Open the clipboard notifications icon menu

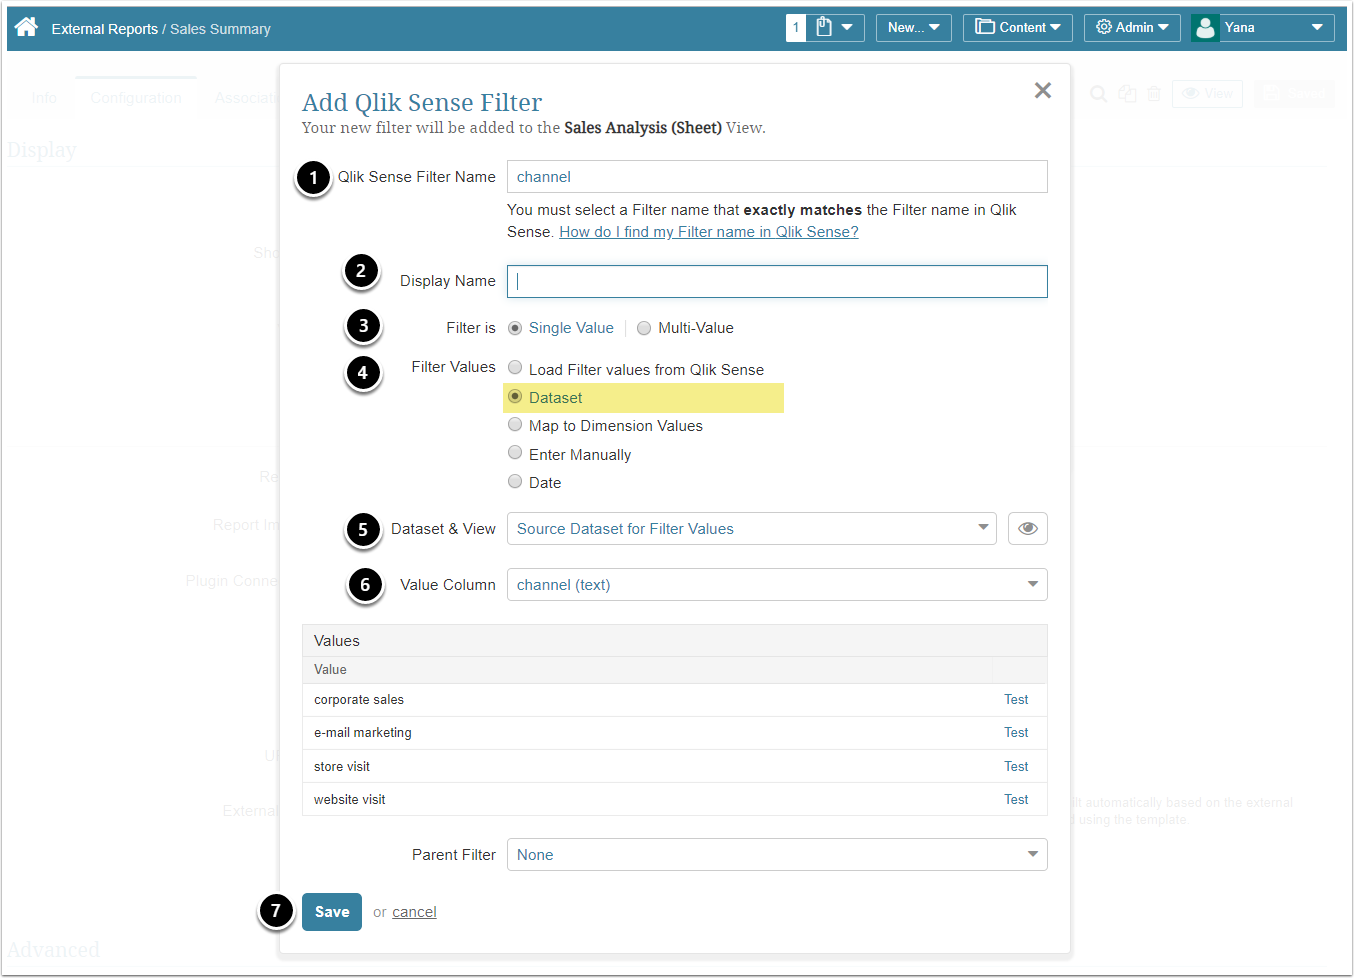pos(834,28)
